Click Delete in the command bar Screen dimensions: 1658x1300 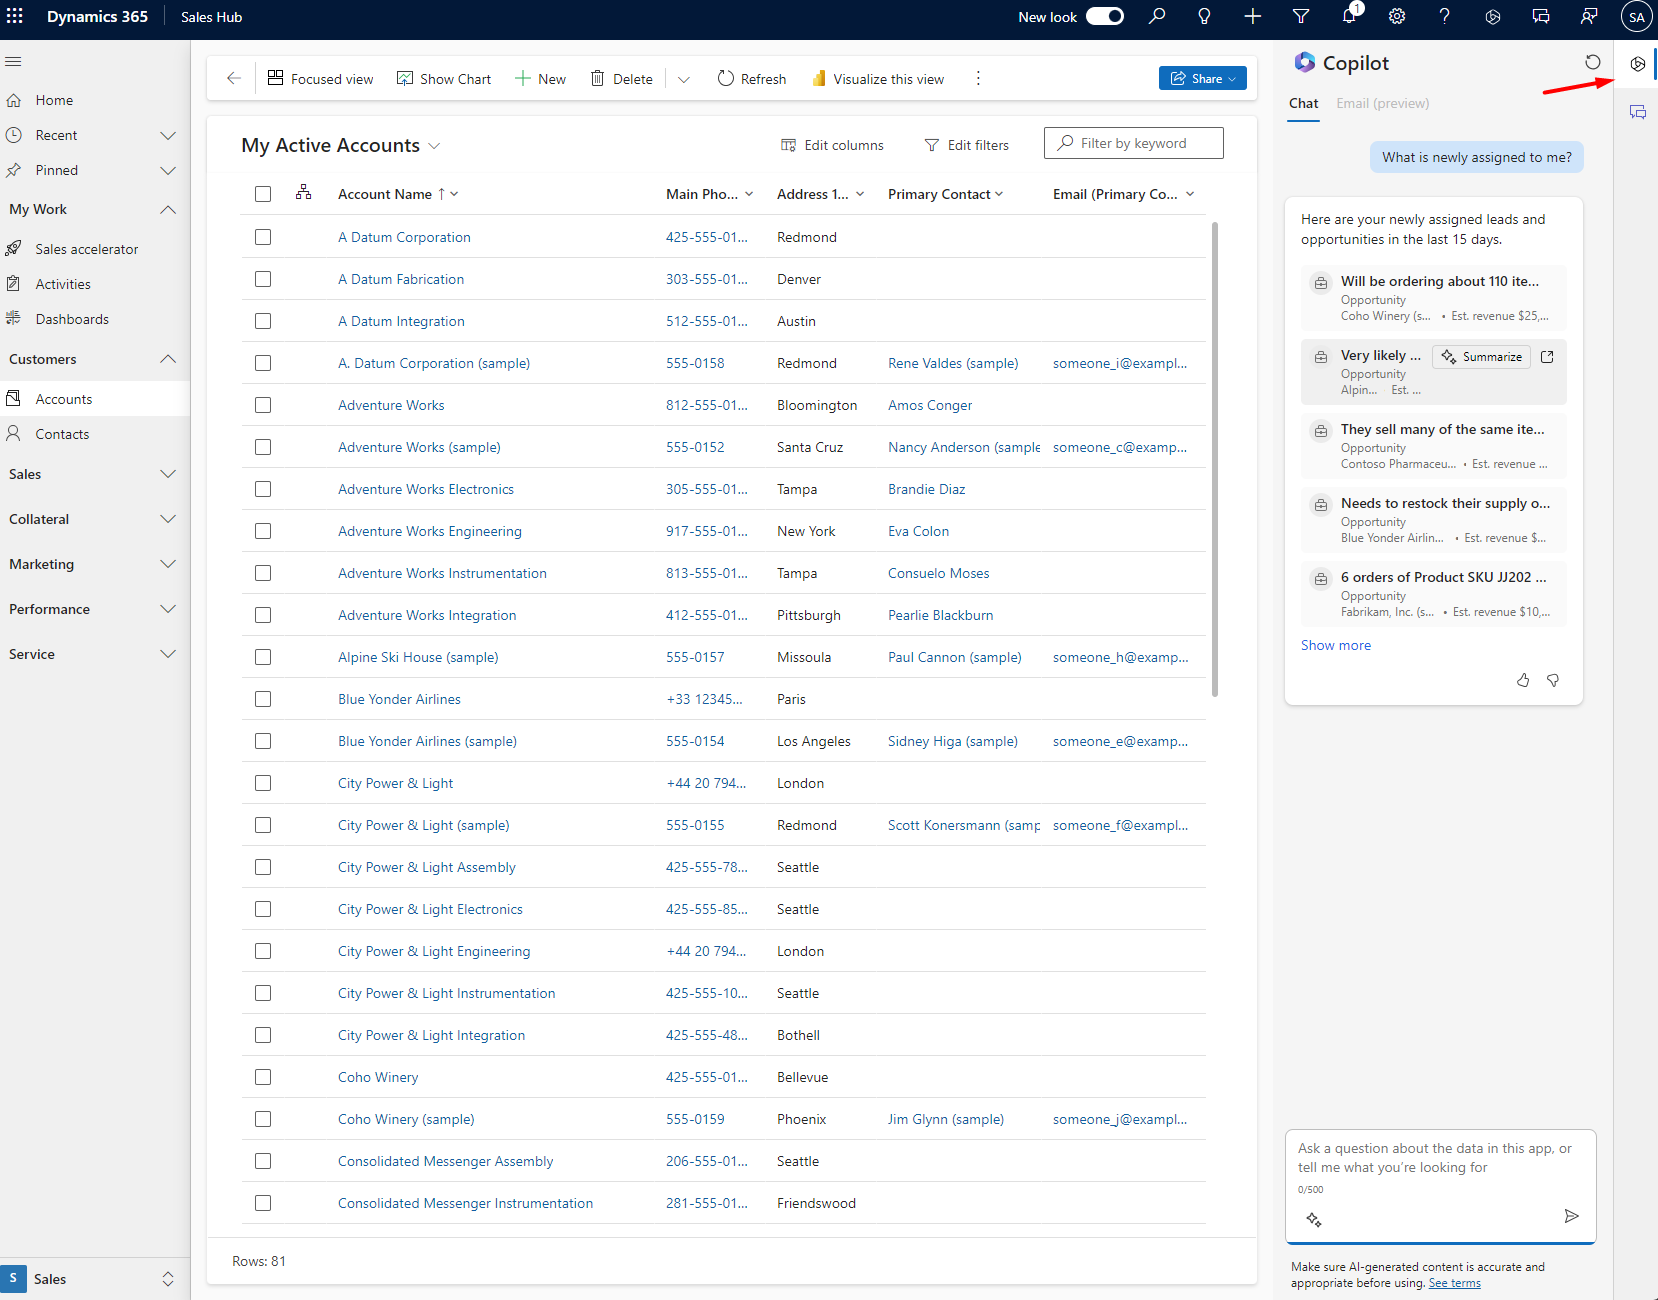(x=621, y=79)
